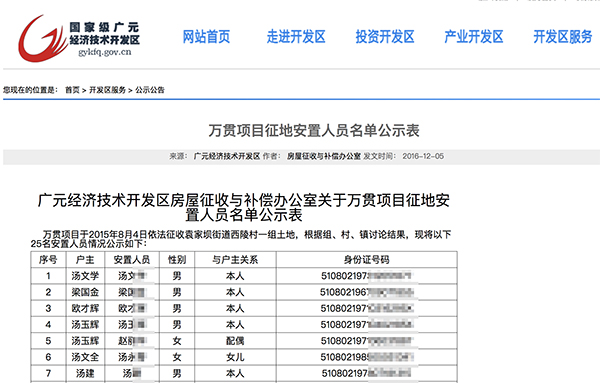Open the 开发区服务 nav item

[x=563, y=37]
